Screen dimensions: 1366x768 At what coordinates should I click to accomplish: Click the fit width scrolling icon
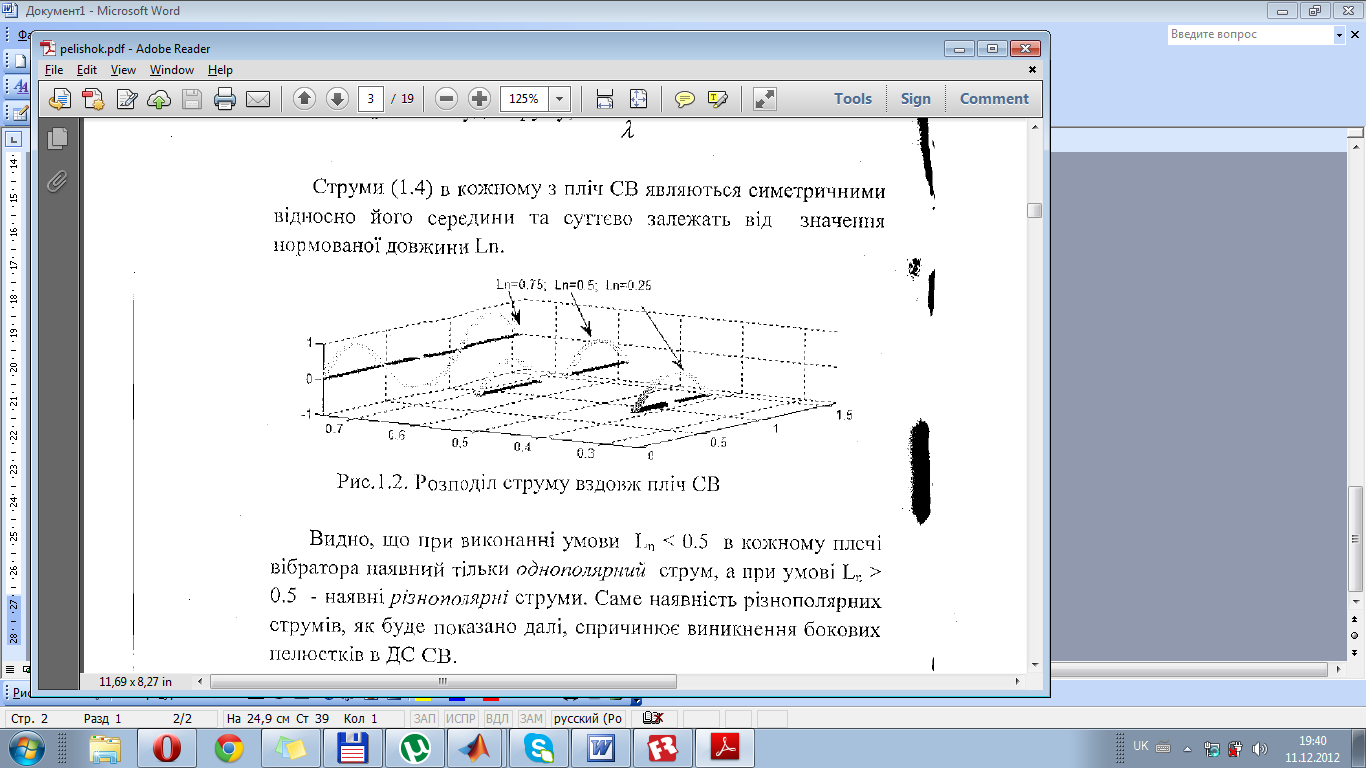[x=605, y=99]
